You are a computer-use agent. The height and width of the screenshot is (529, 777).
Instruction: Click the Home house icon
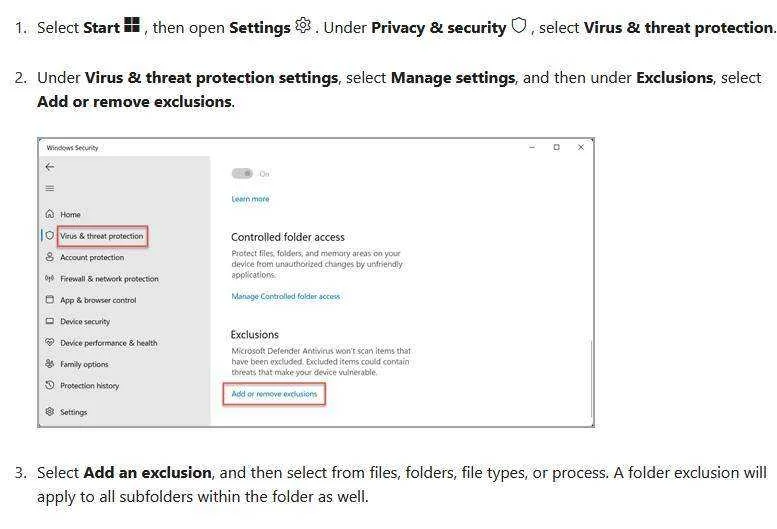[50, 214]
